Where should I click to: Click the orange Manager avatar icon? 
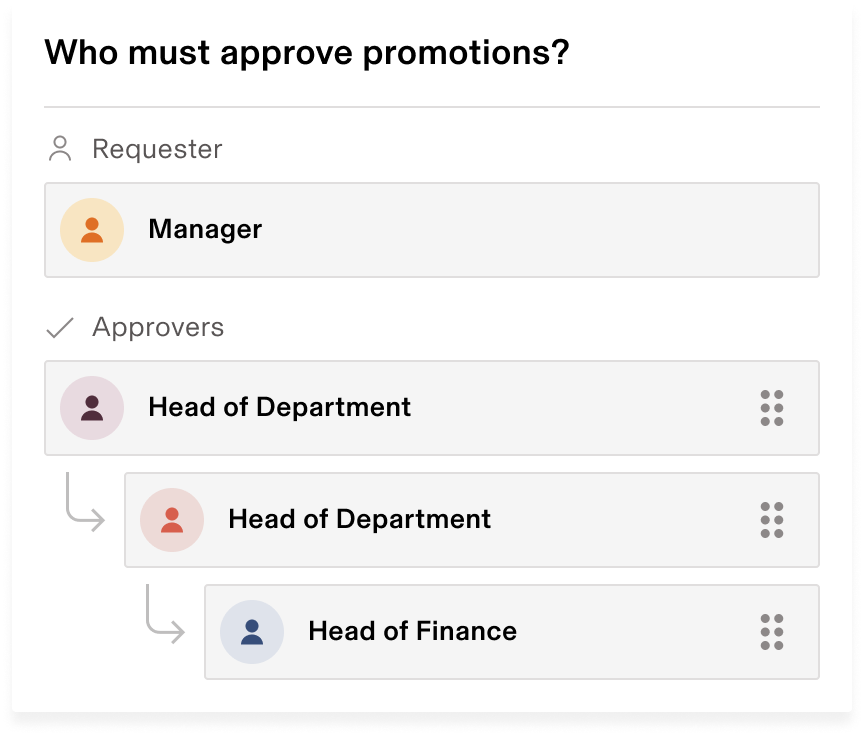coord(92,230)
